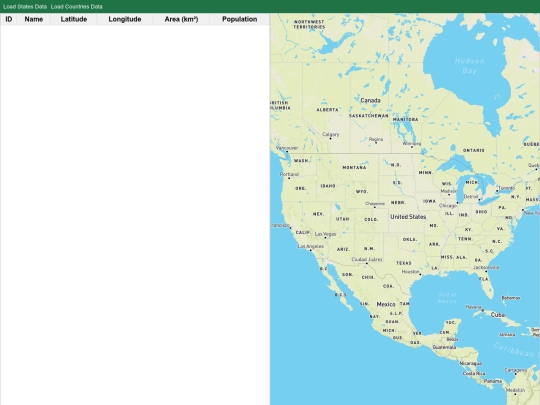Click the Costa Rica map label
Viewport: 540px width, 405px height.
[x=474, y=373]
